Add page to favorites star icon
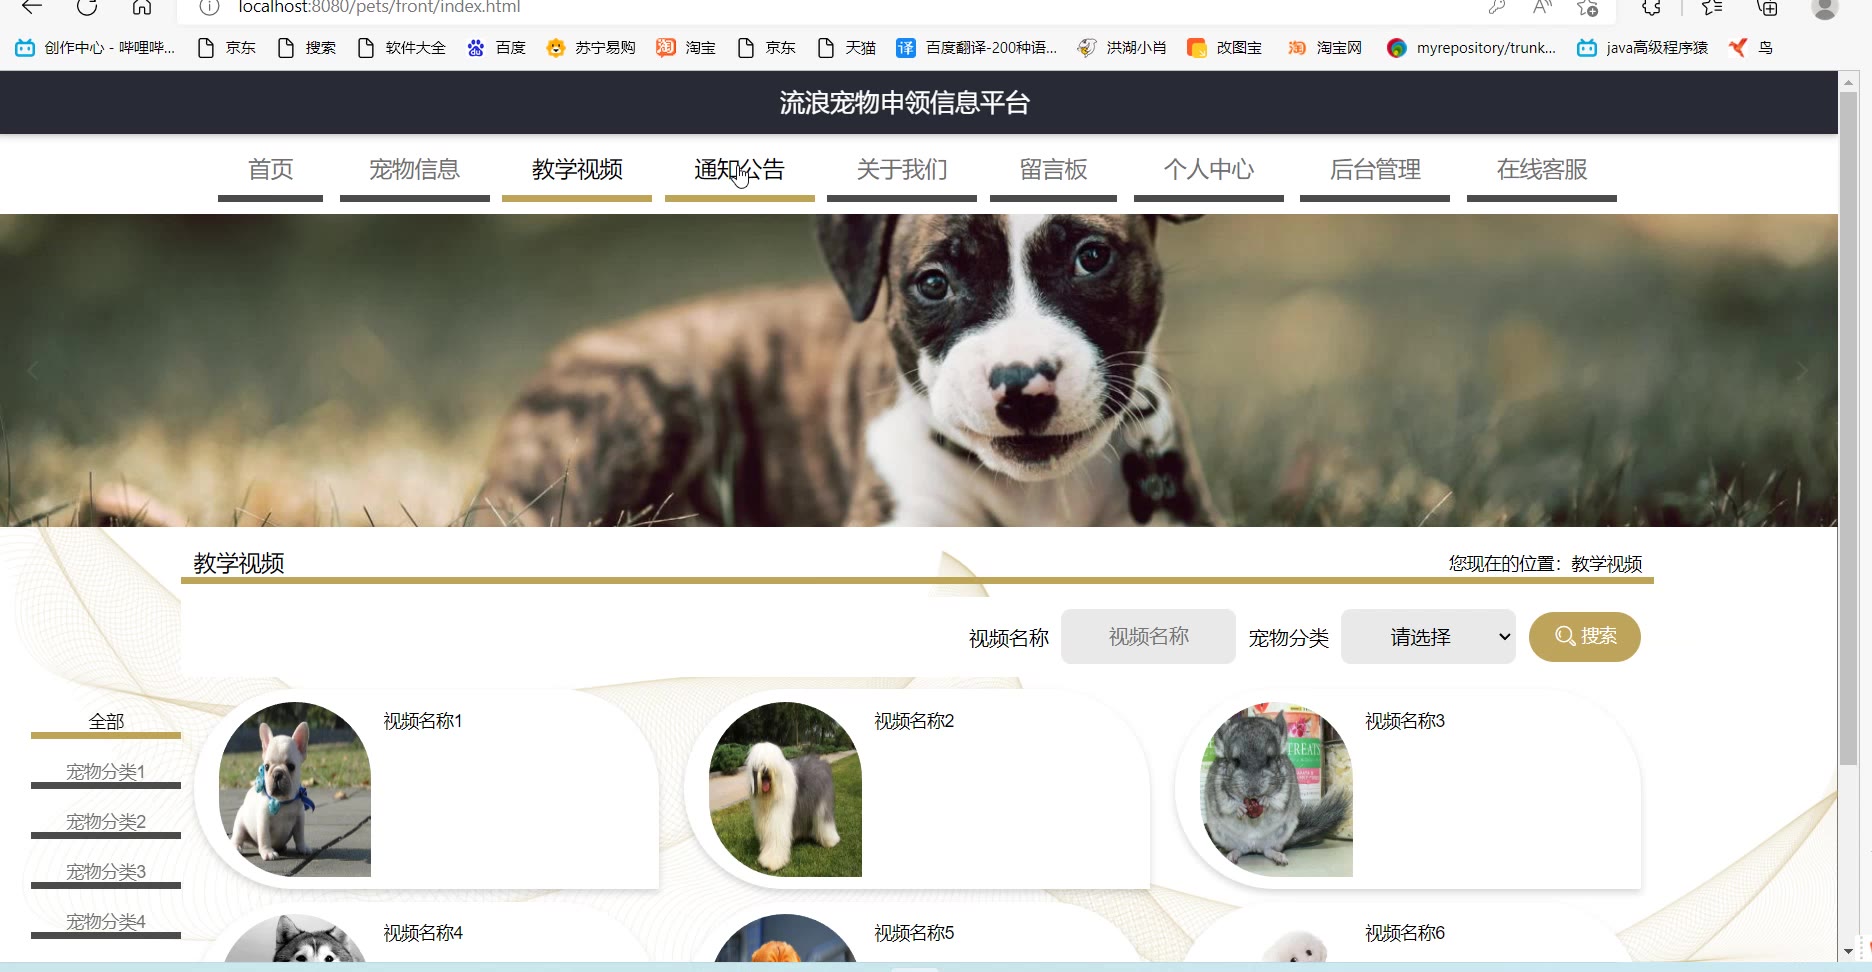1872x972 pixels. (1587, 7)
